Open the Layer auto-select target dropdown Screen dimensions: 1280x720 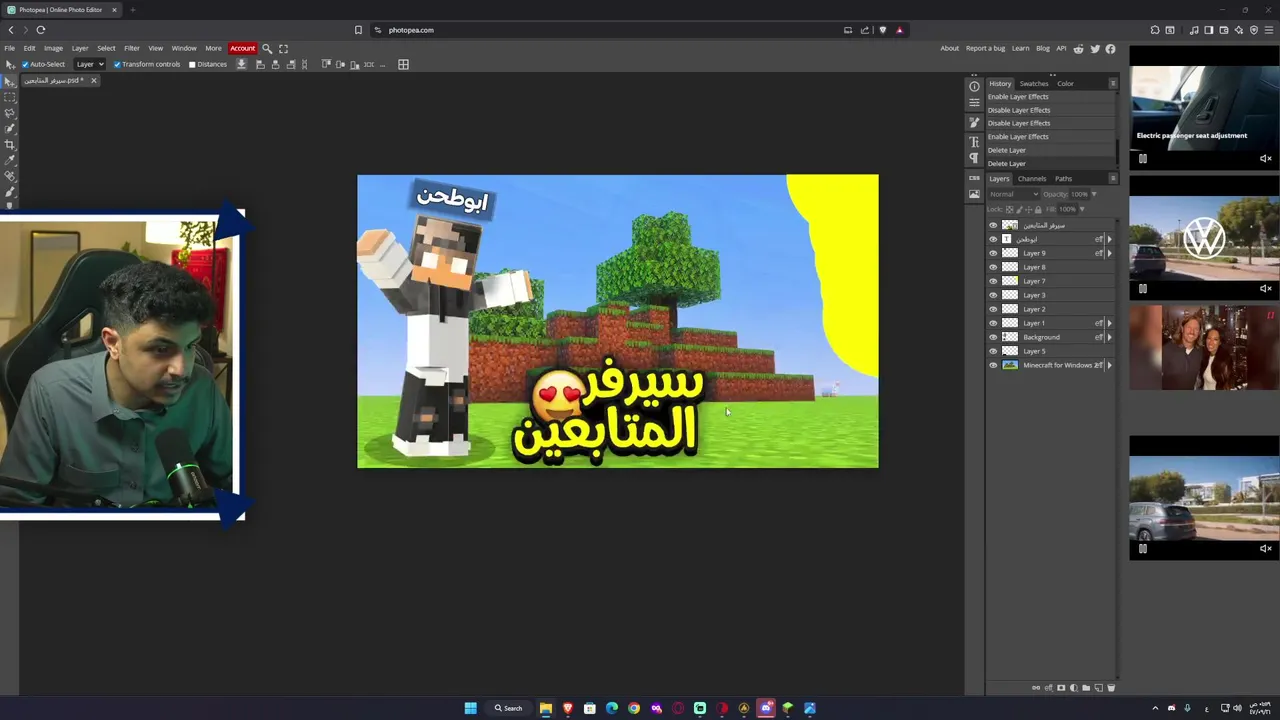pos(90,64)
